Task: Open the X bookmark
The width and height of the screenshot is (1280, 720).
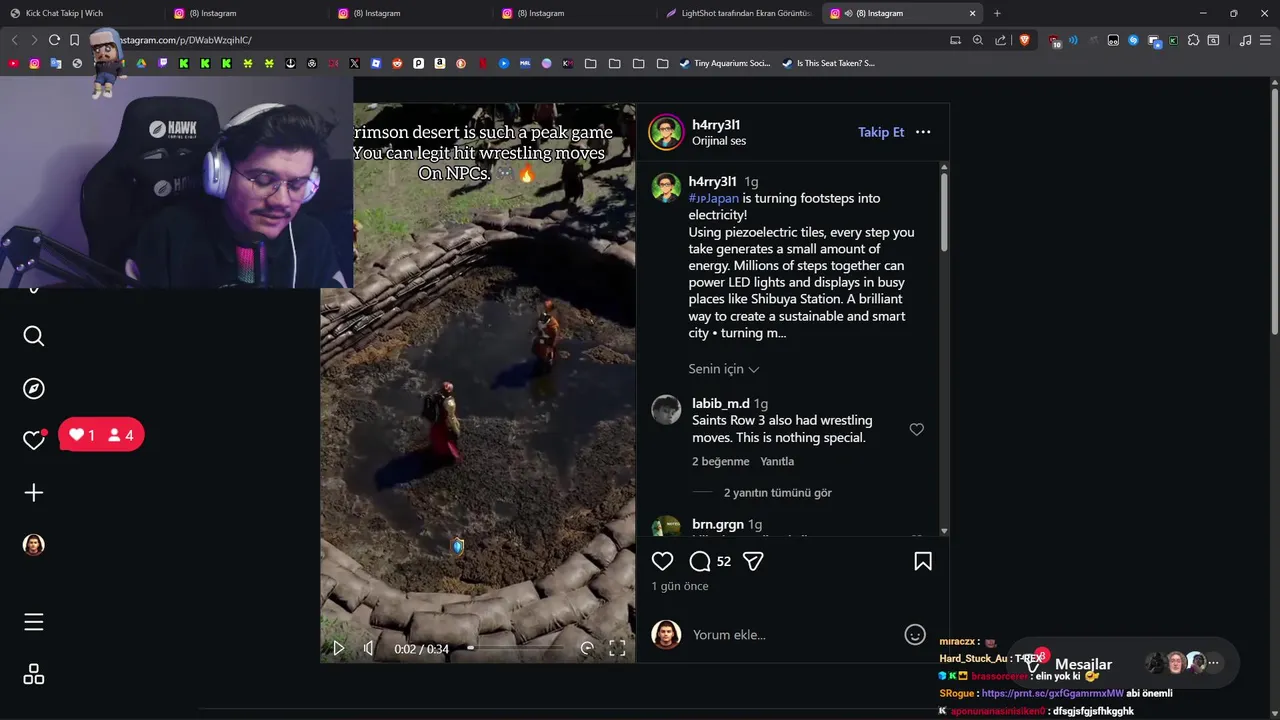Action: 354,63
